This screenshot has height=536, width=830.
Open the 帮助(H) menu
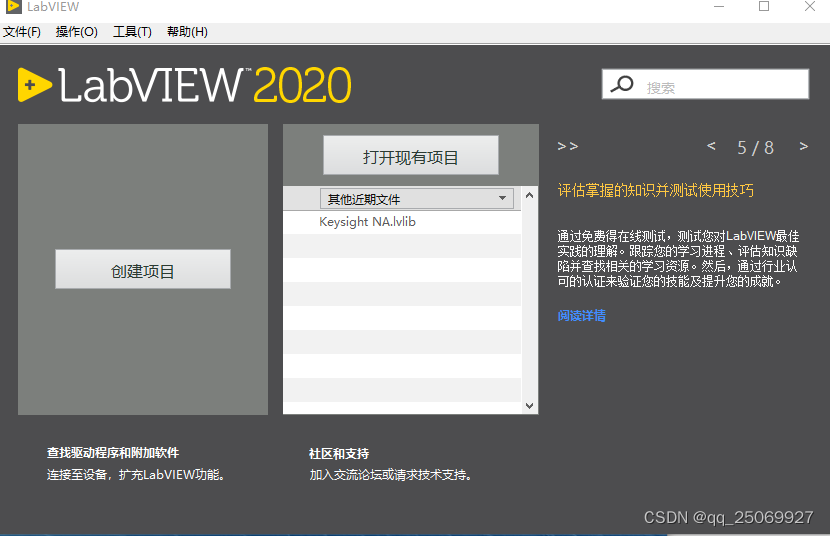[187, 32]
